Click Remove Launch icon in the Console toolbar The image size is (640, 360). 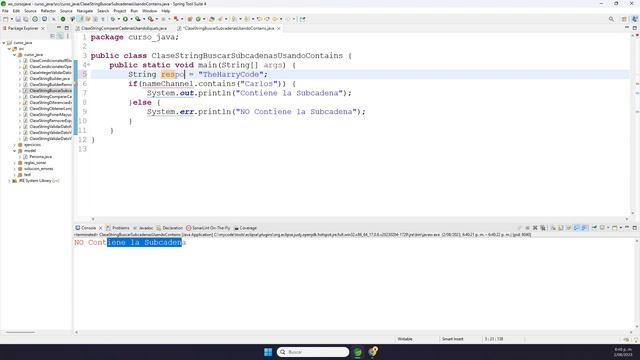tap(535, 228)
